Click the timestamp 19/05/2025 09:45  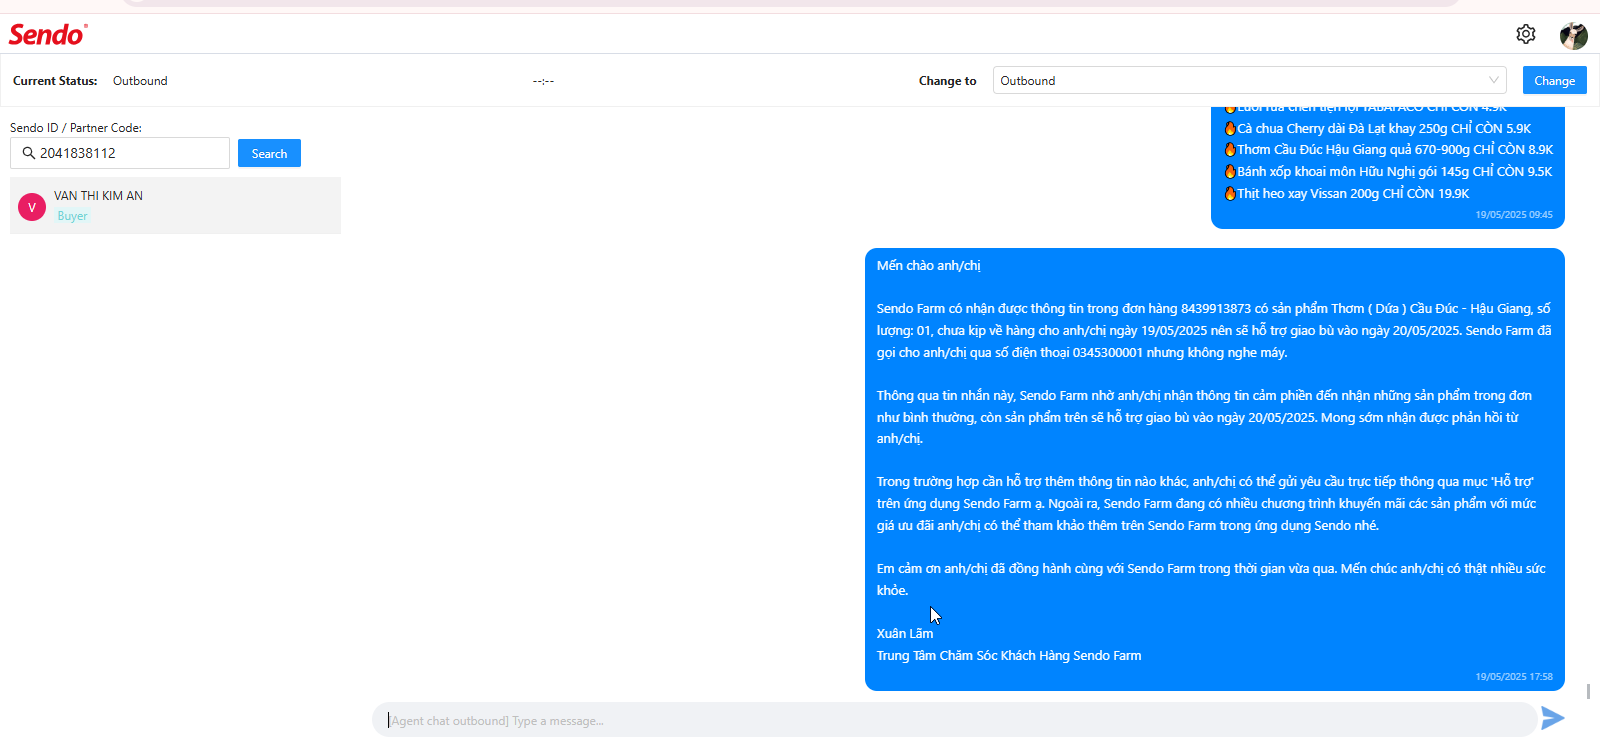pyautogui.click(x=1514, y=215)
